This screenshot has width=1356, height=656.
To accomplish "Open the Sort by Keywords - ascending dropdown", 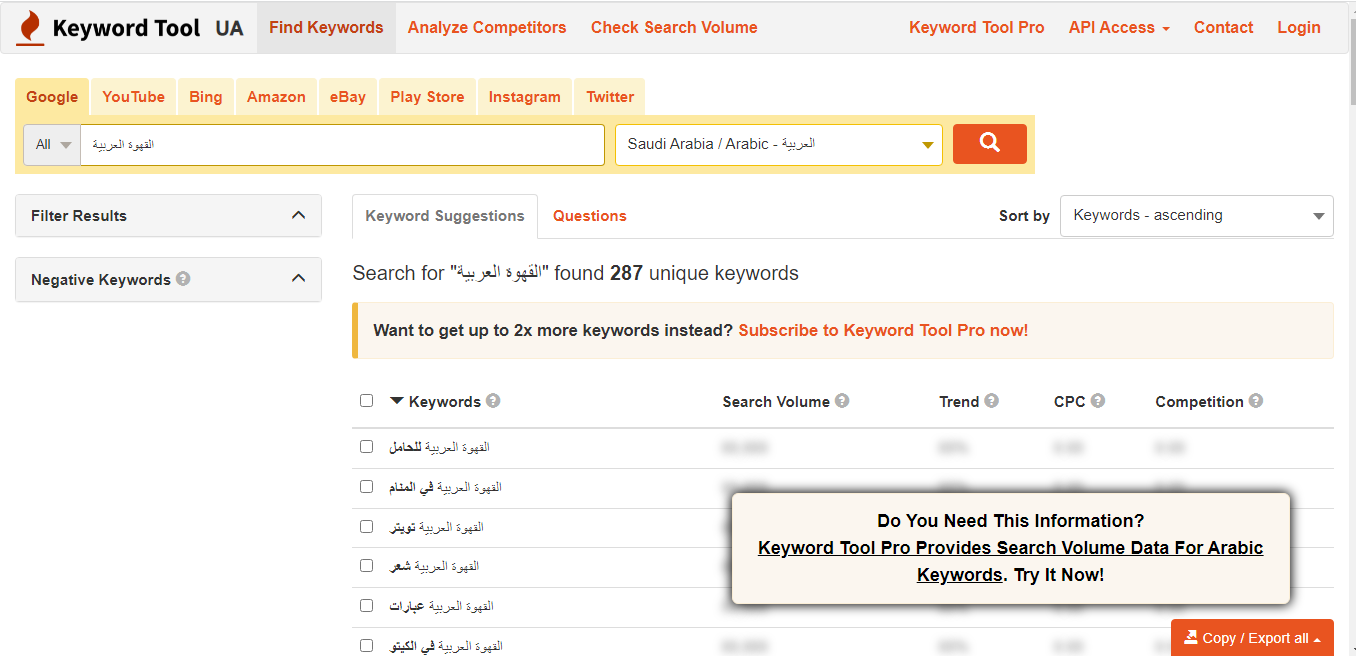I will [1196, 215].
